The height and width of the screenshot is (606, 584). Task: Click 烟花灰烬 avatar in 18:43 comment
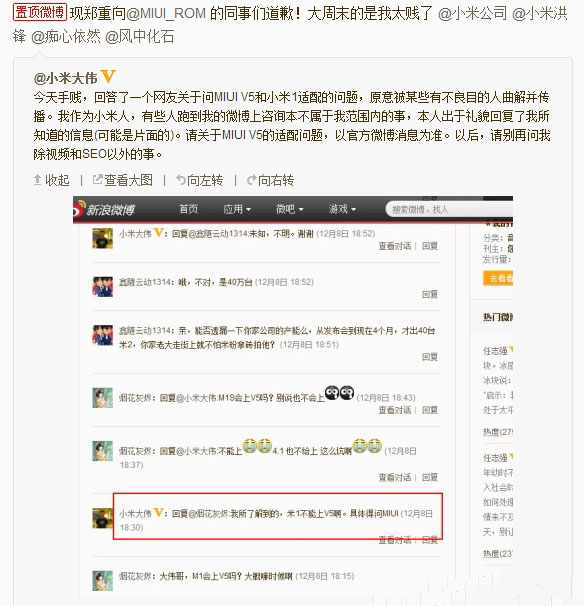102,398
